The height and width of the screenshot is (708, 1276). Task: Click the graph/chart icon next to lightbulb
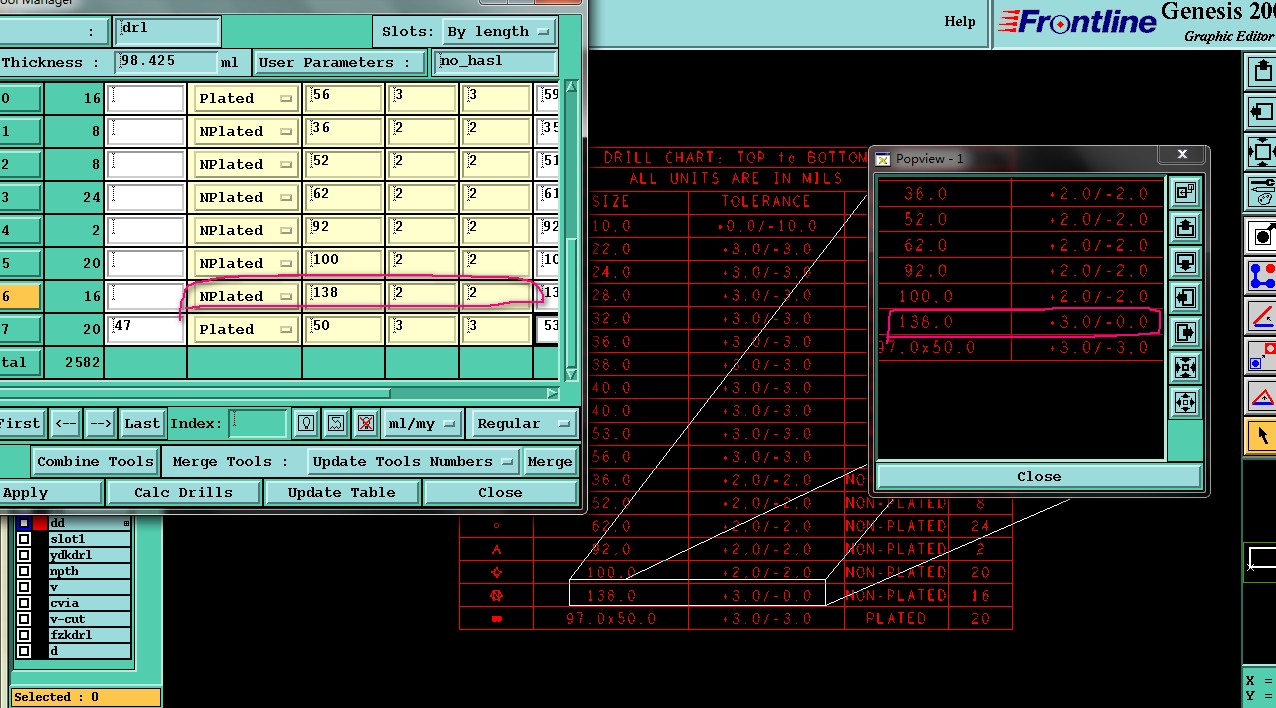click(336, 423)
